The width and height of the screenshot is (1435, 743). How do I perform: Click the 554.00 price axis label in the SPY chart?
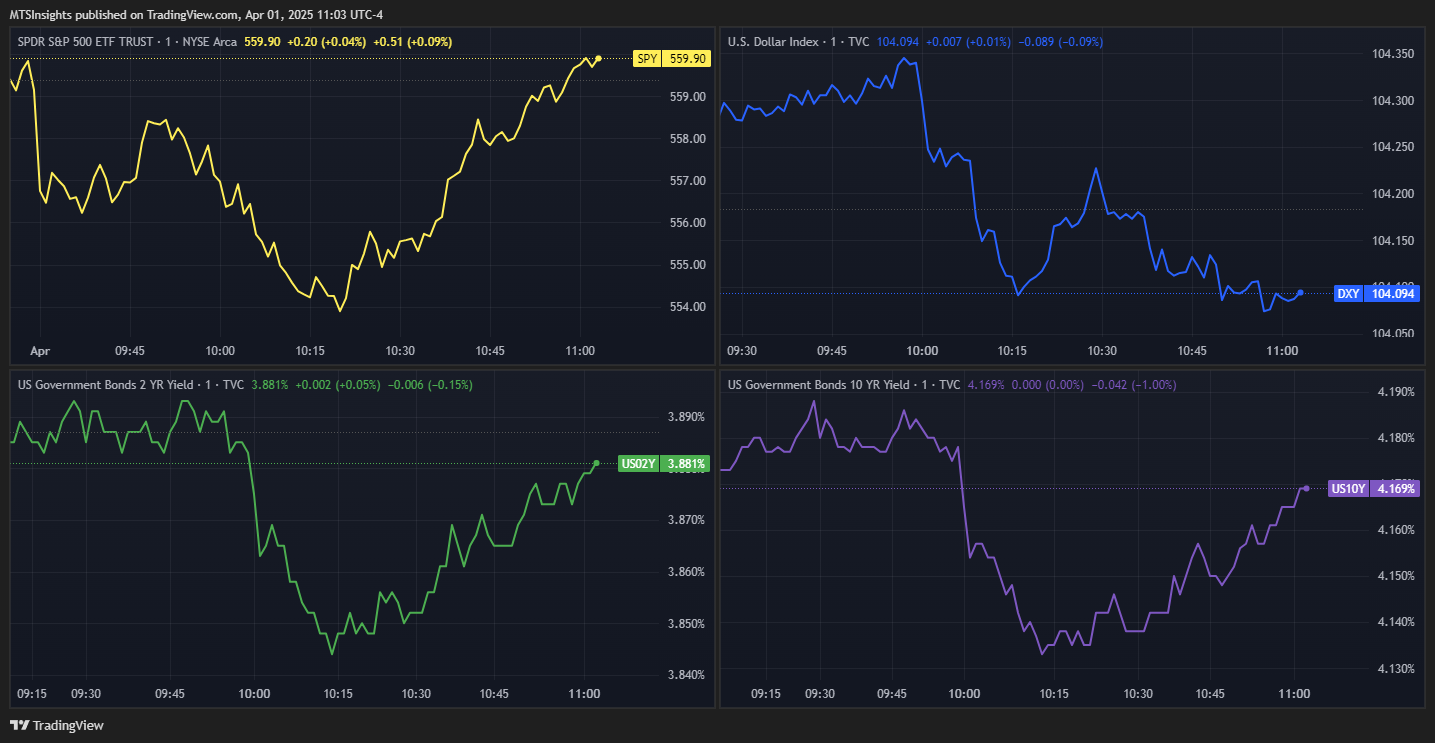click(687, 307)
